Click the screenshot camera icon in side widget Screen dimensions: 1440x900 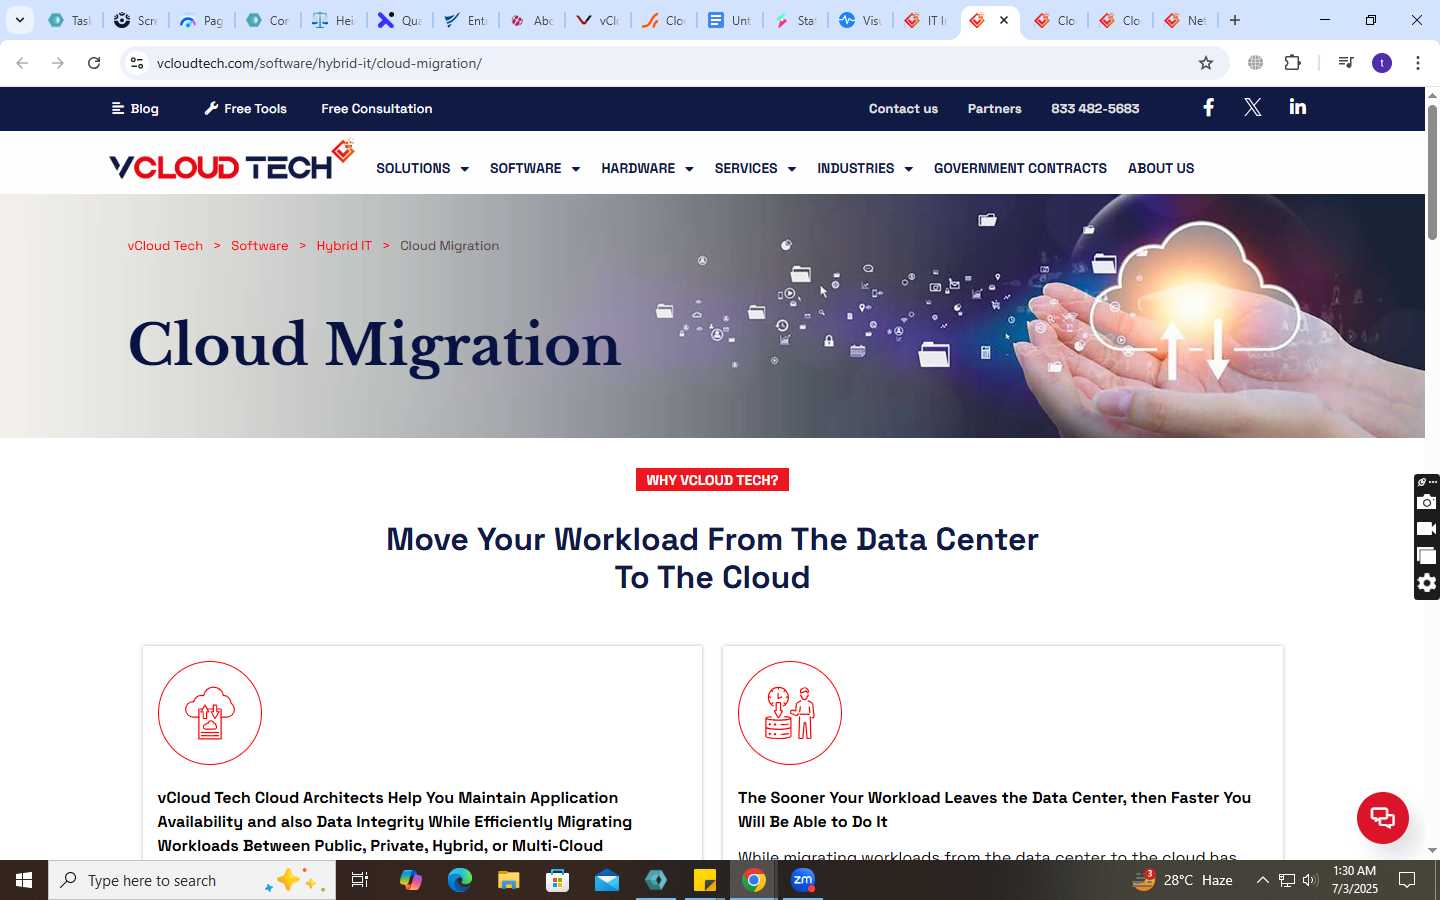pos(1427,502)
